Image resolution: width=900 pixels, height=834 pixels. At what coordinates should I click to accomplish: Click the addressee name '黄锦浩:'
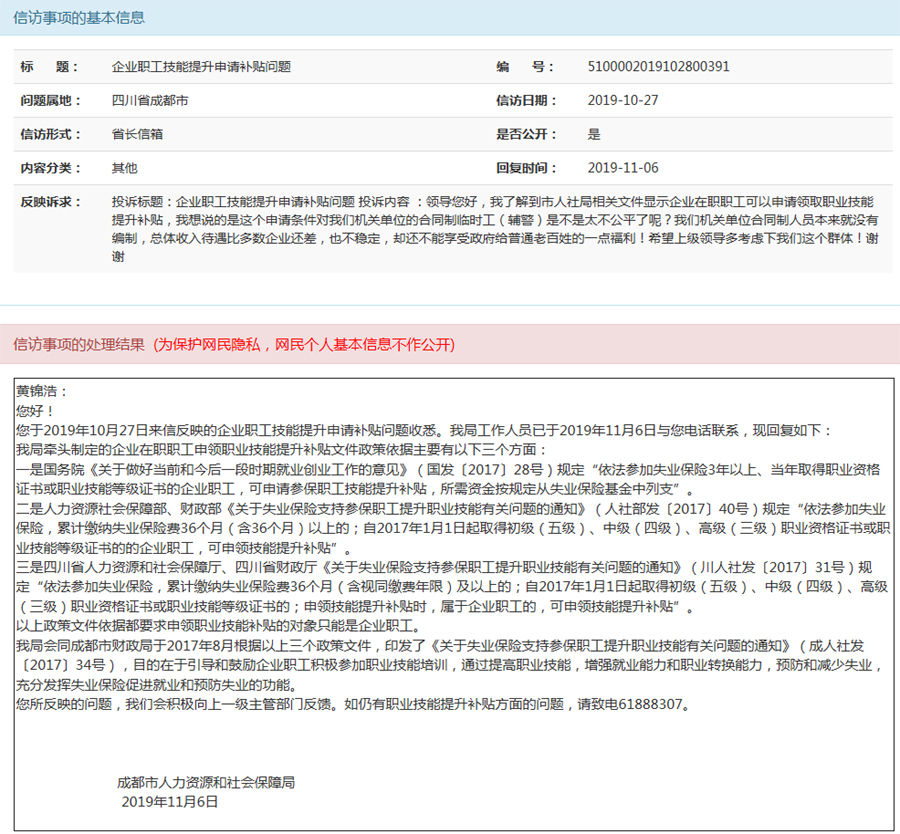42,391
